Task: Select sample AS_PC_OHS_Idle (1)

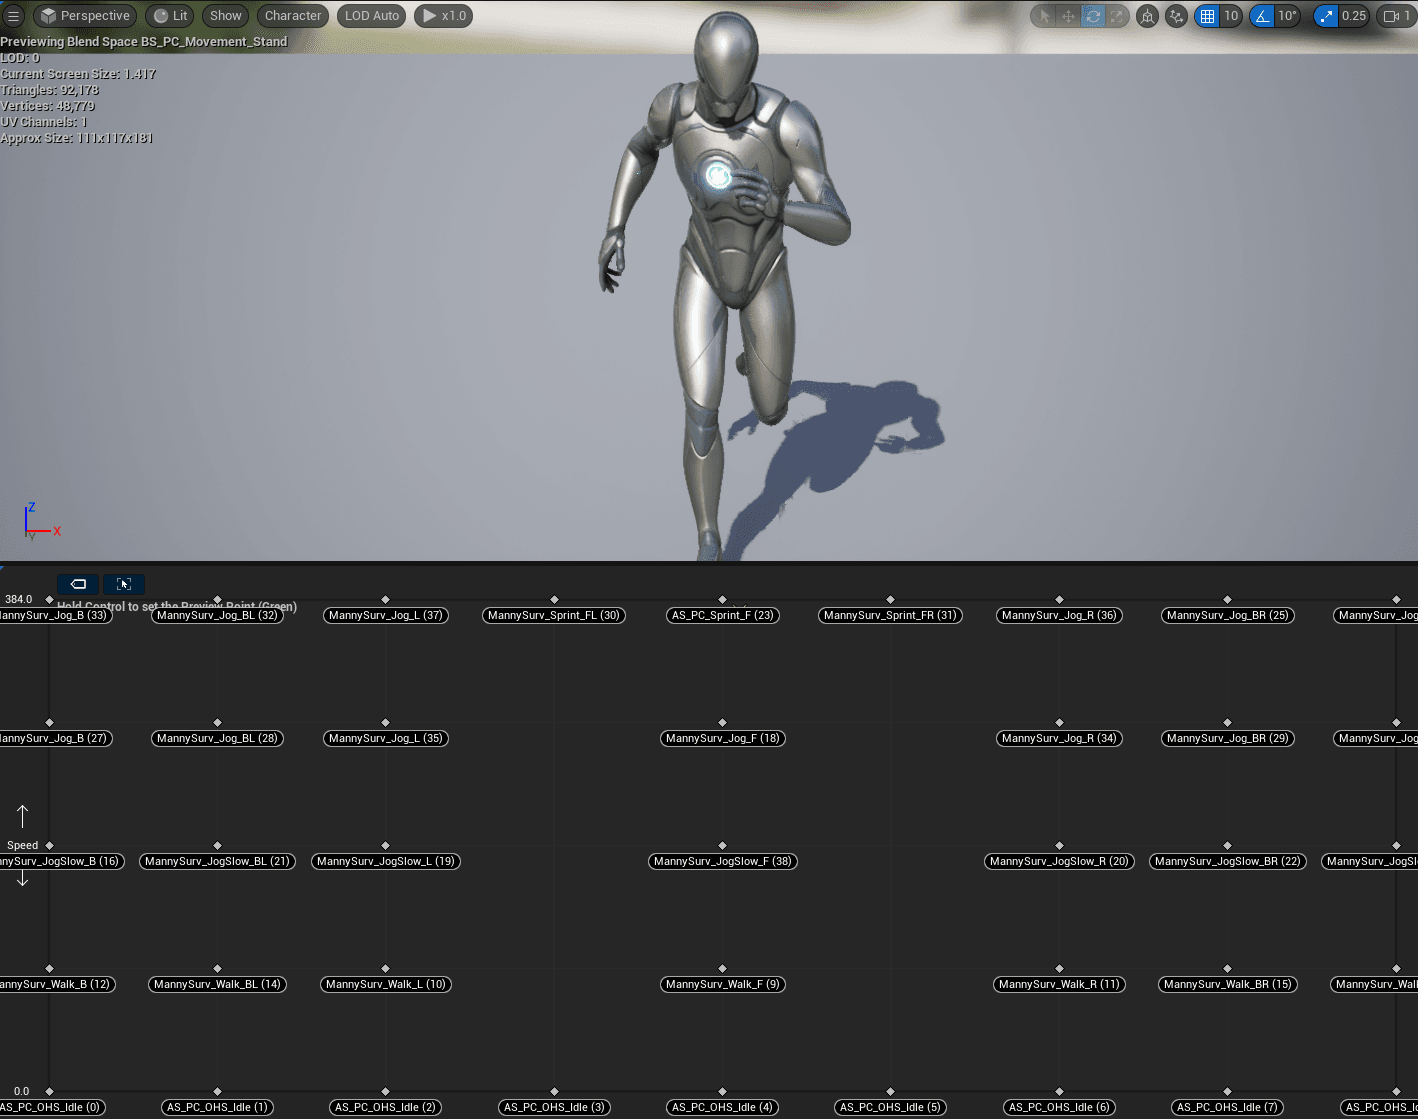Action: pos(217,1107)
